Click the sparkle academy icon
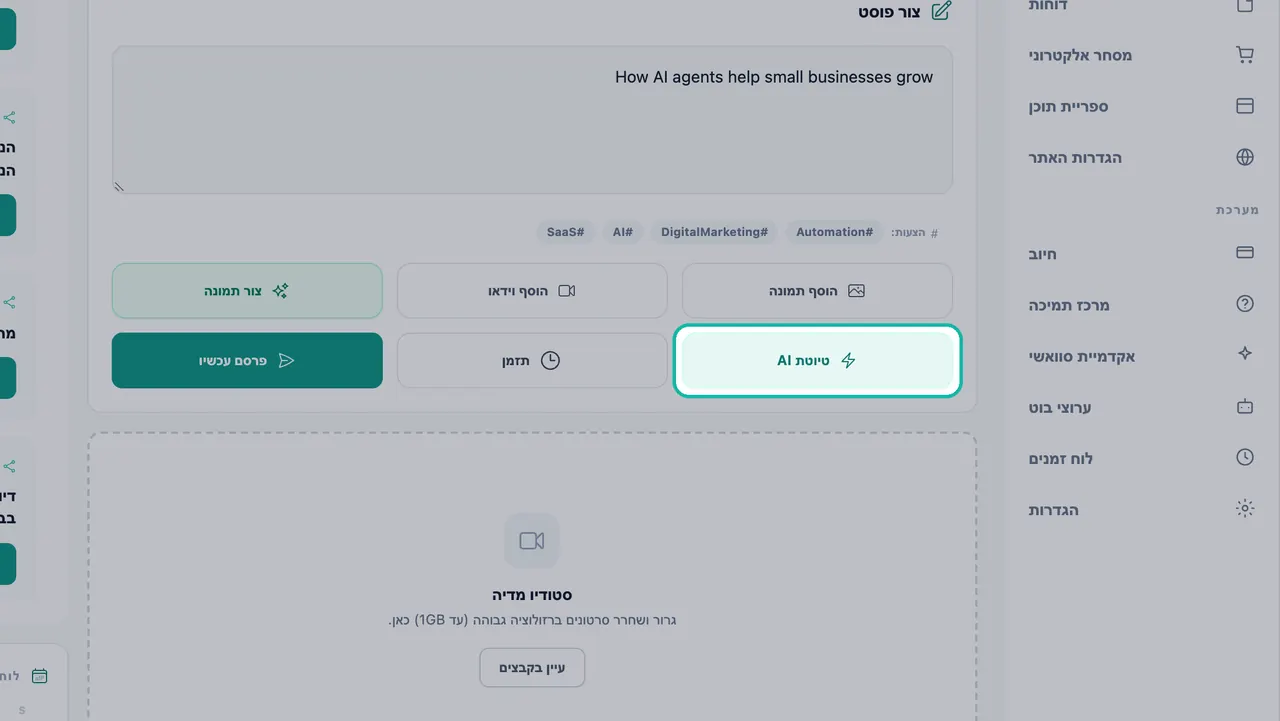Screen dimensions: 1280x721 [x=1245, y=354]
